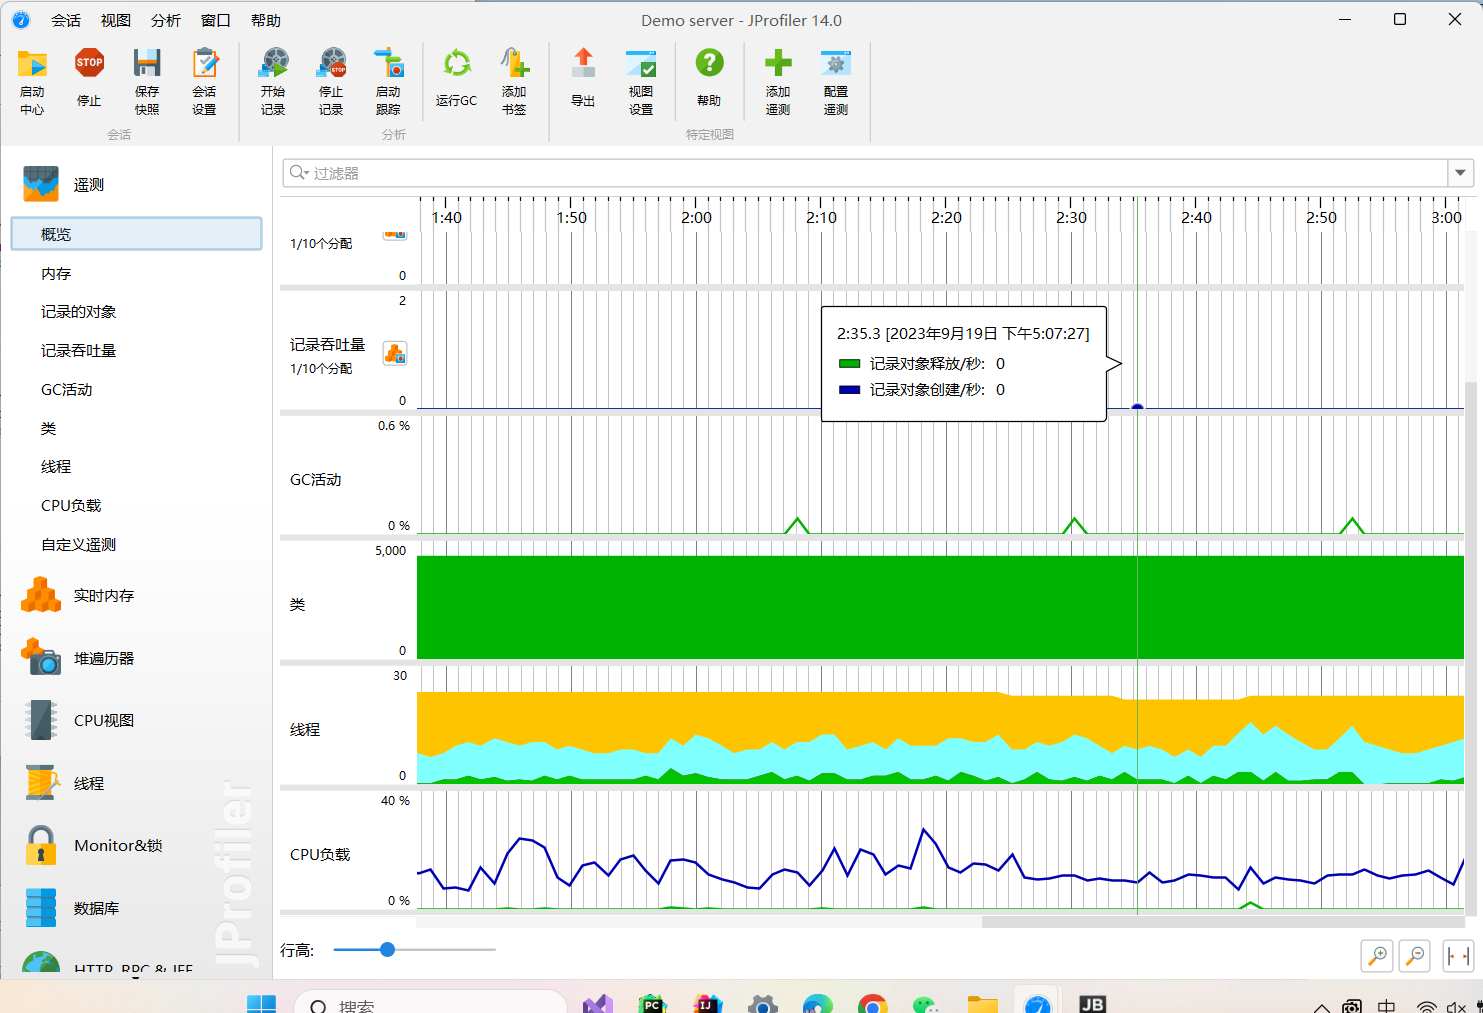This screenshot has width=1483, height=1013.
Task: Show hidden system tray icons
Action: pyautogui.click(x=1321, y=1007)
